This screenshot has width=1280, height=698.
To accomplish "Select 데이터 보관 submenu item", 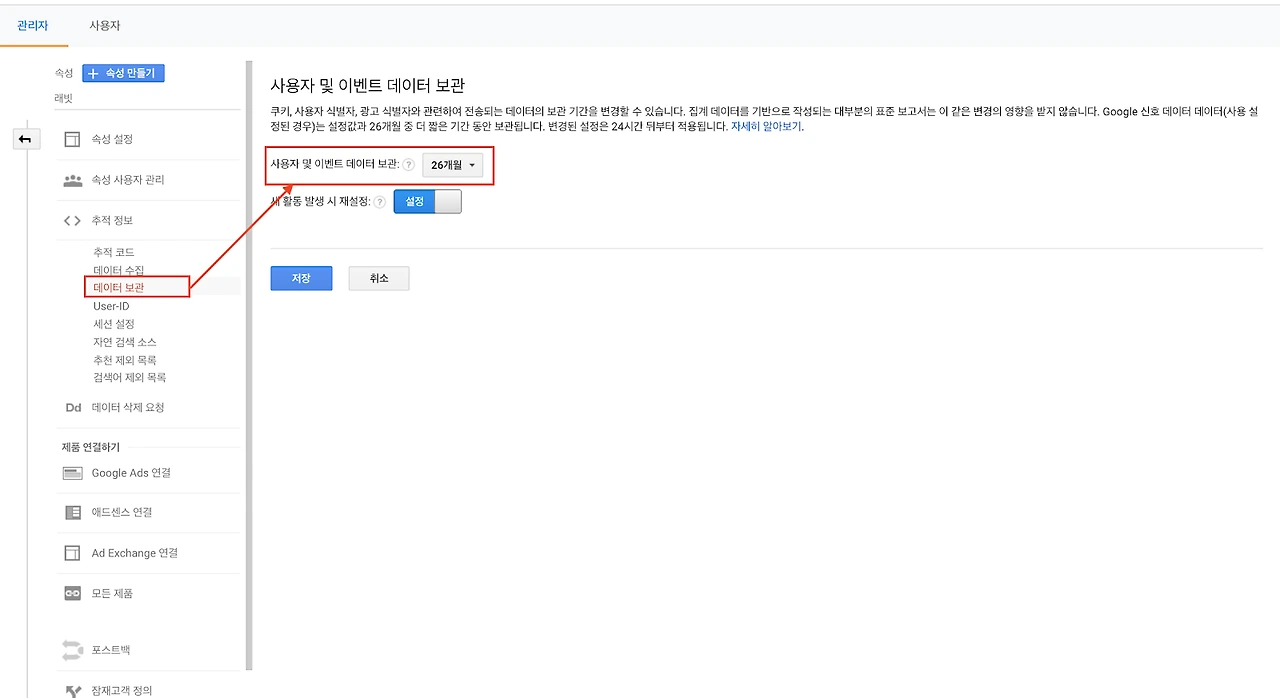I will click(x=119, y=287).
